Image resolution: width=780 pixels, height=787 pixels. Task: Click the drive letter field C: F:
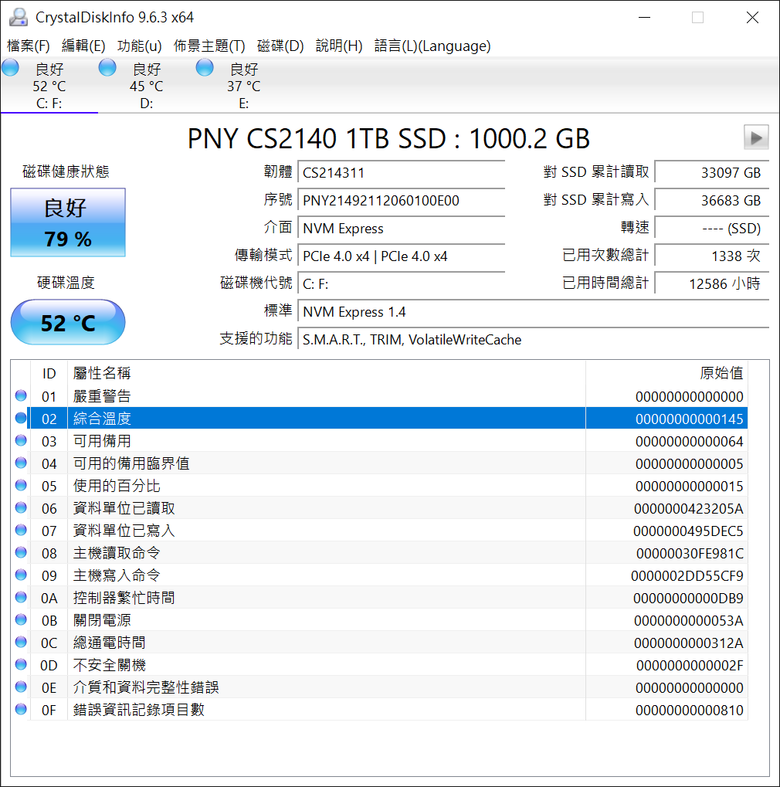pos(401,284)
